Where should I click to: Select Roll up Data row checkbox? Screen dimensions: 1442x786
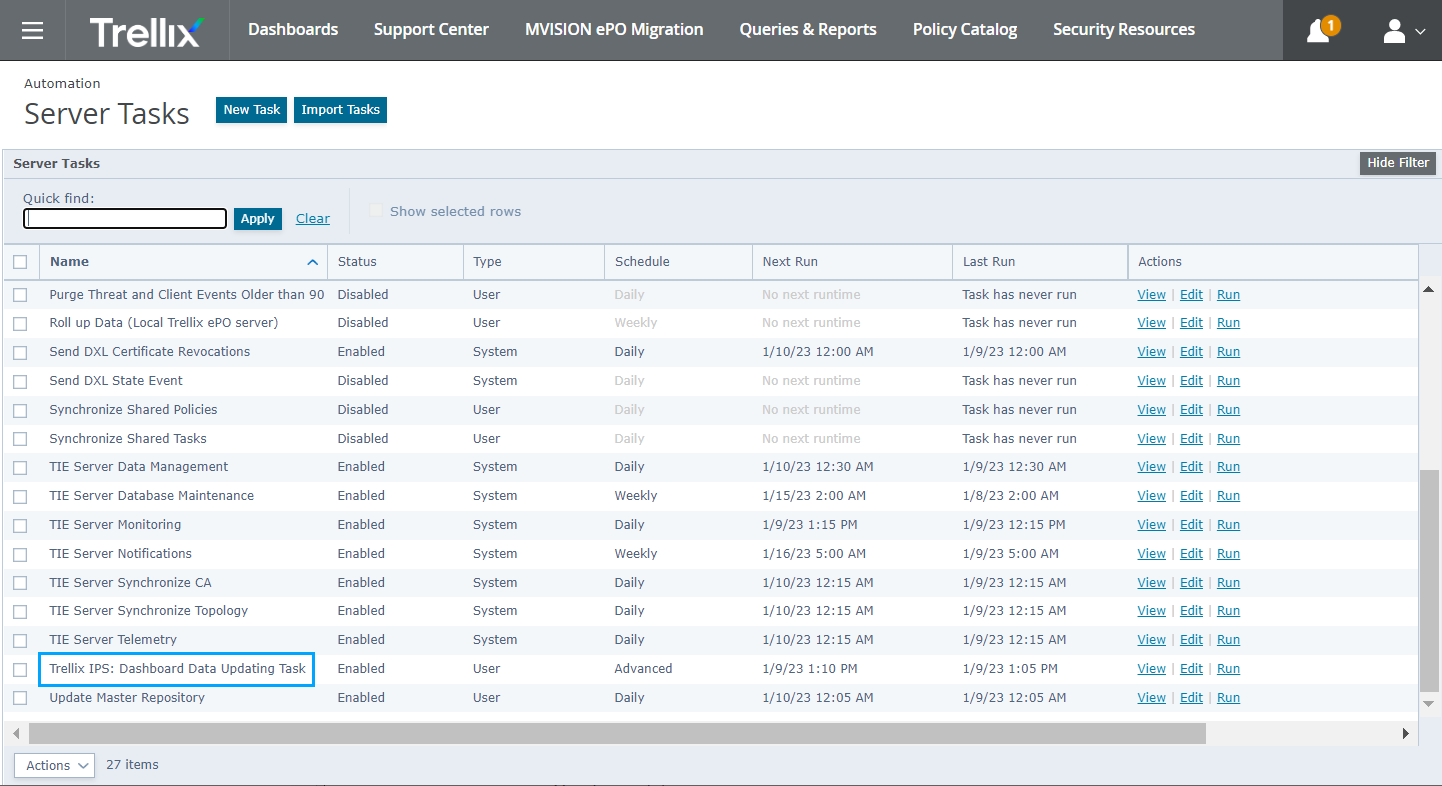(x=20, y=323)
